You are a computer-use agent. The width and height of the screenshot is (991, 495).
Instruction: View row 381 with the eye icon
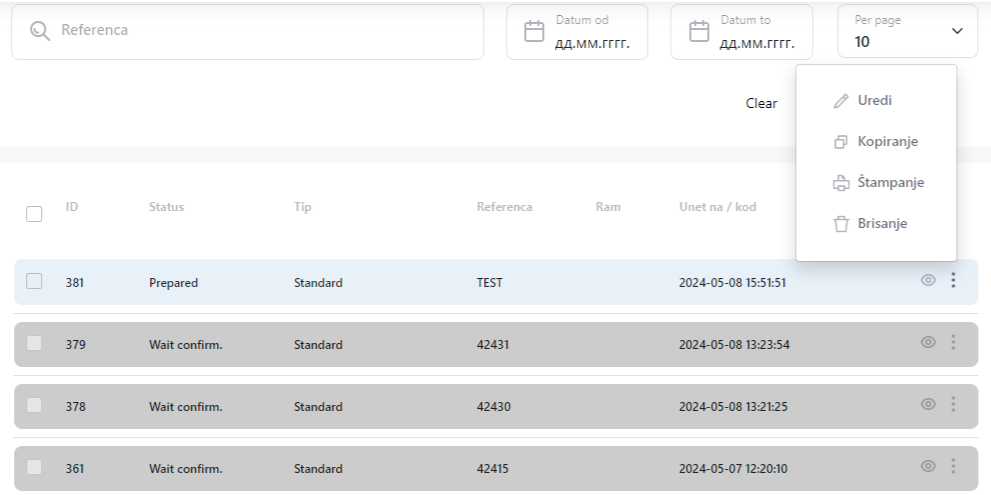click(x=927, y=281)
